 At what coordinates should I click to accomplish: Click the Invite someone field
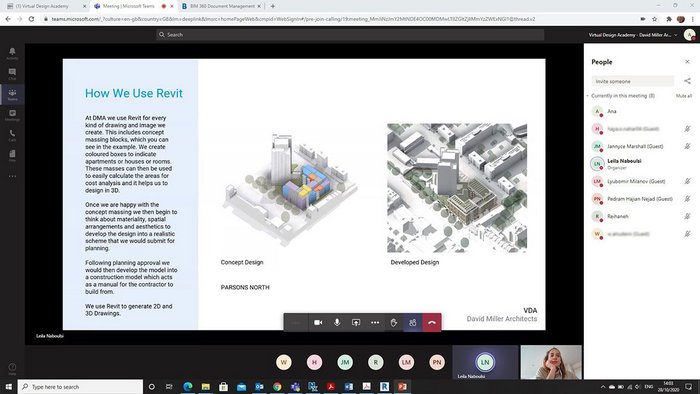[633, 81]
